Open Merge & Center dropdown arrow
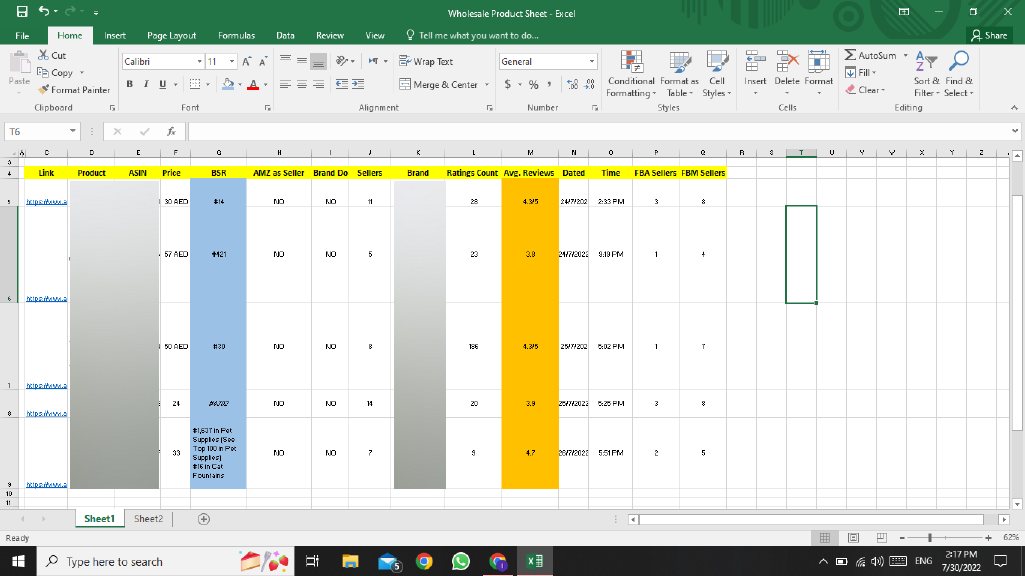This screenshot has width=1025, height=576. click(486, 84)
